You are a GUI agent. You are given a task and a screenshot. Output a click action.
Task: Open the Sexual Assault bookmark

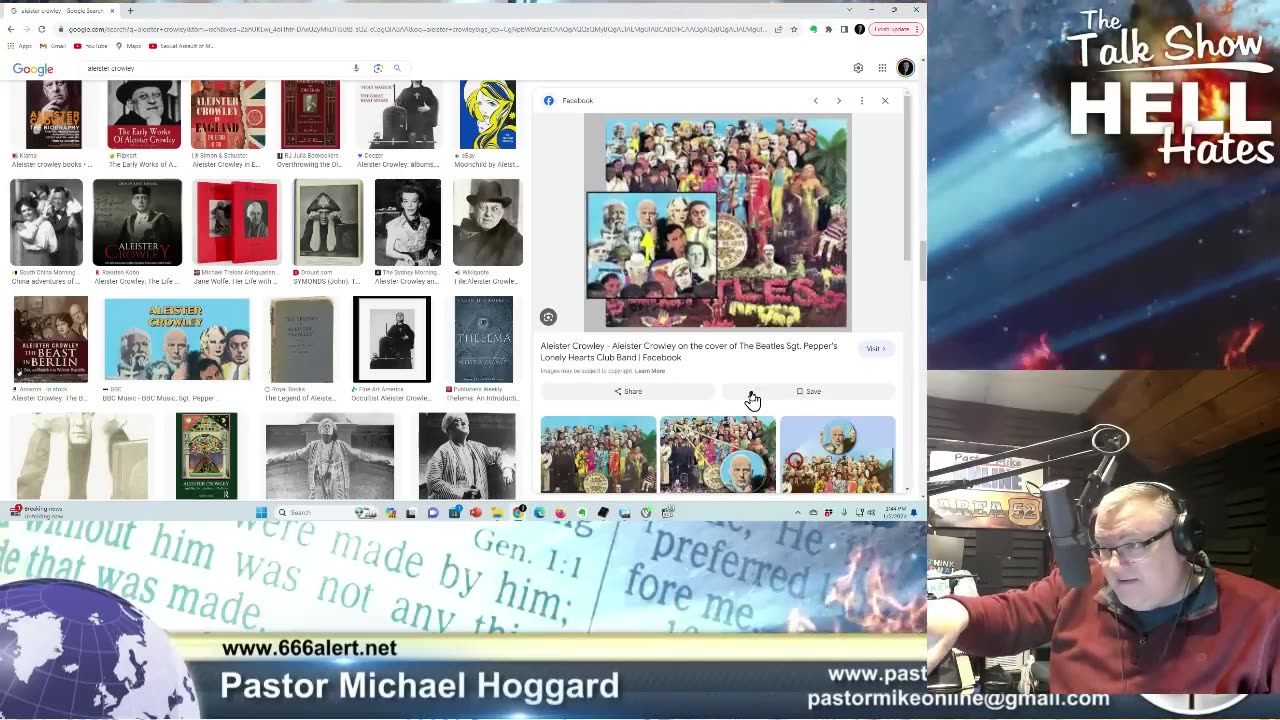[x=181, y=46]
